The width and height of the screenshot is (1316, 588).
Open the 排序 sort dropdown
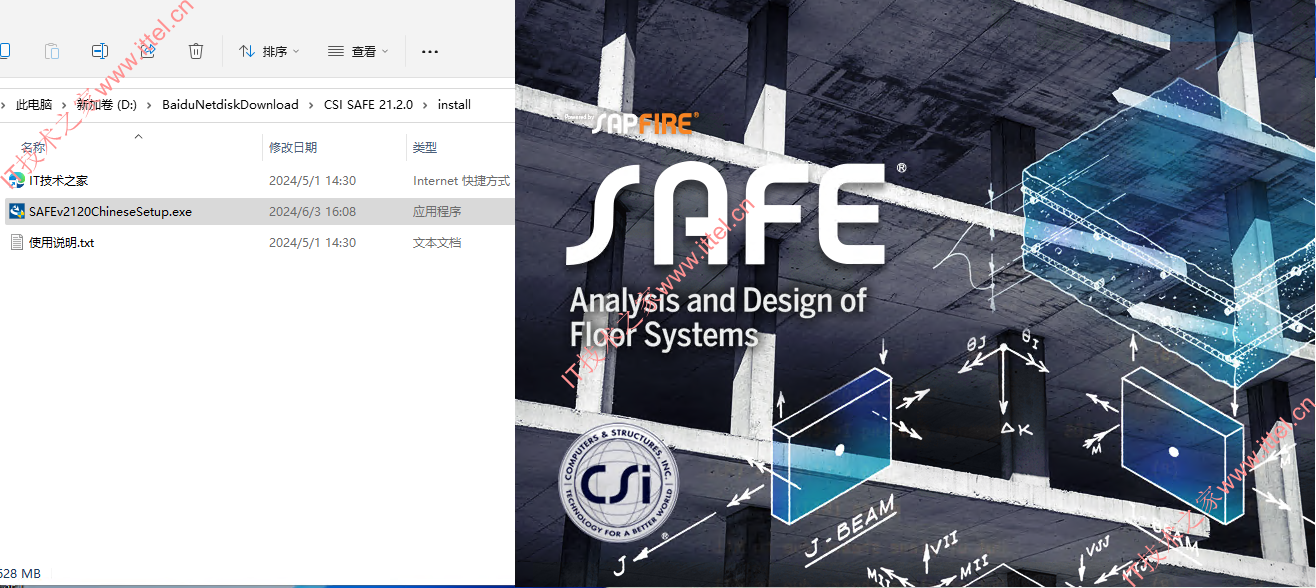(269, 51)
